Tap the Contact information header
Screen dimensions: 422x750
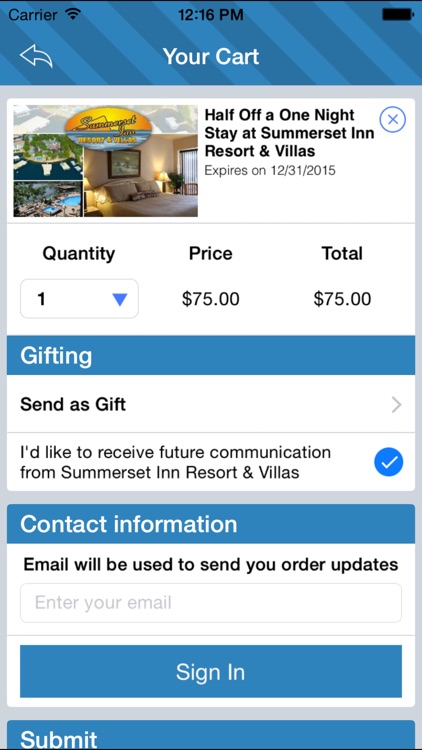point(211,524)
